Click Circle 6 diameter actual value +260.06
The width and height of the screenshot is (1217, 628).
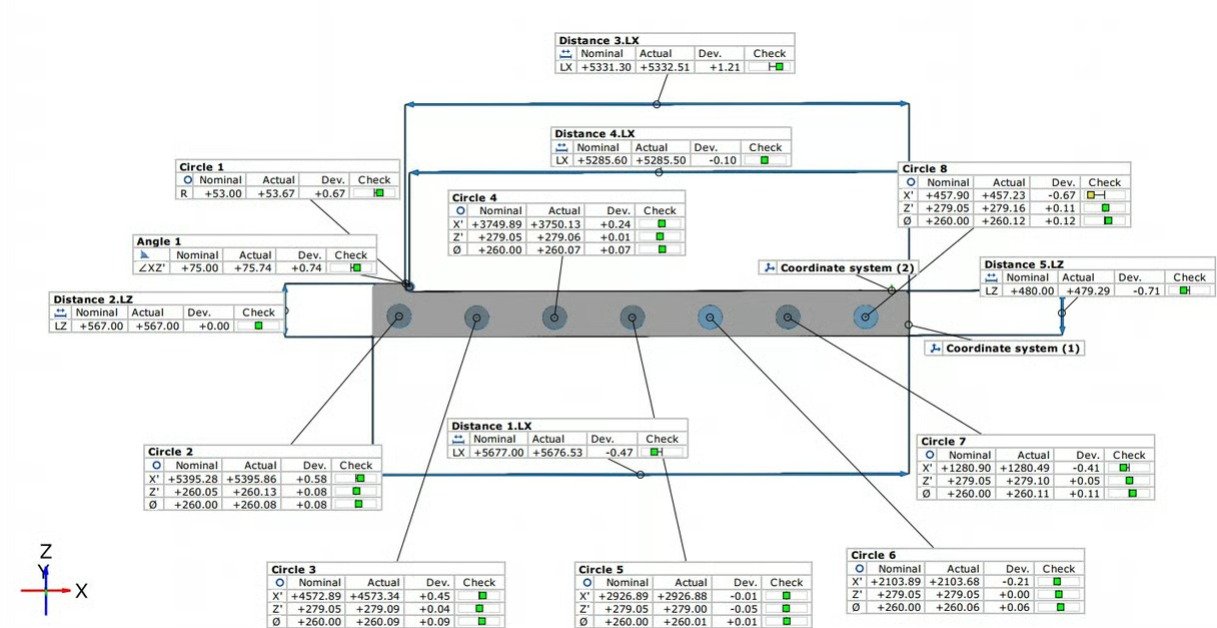coord(962,607)
